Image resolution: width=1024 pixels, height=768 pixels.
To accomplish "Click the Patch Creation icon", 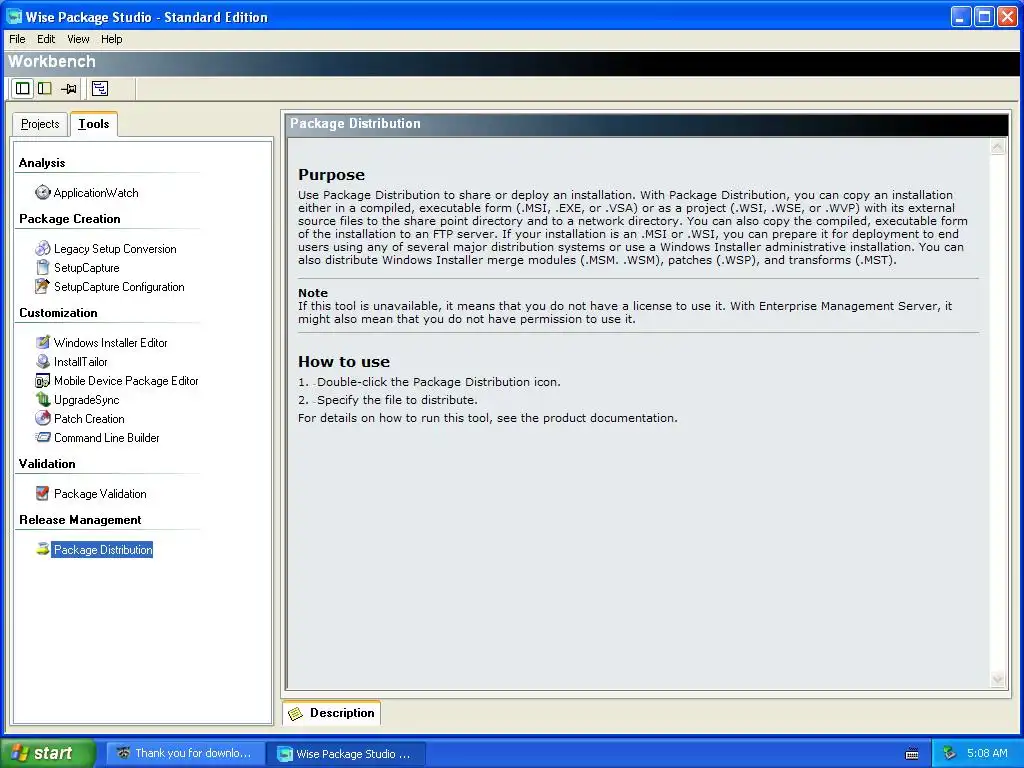I will pos(42,418).
